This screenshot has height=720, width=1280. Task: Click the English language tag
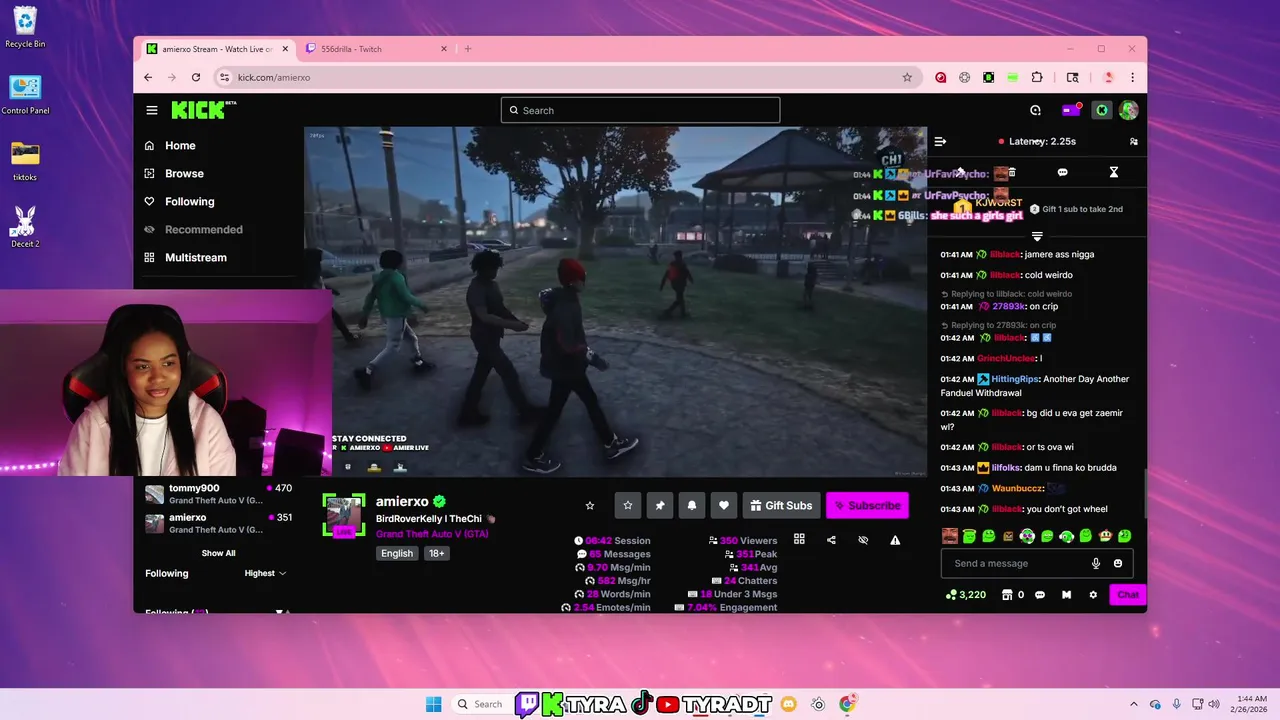point(397,553)
